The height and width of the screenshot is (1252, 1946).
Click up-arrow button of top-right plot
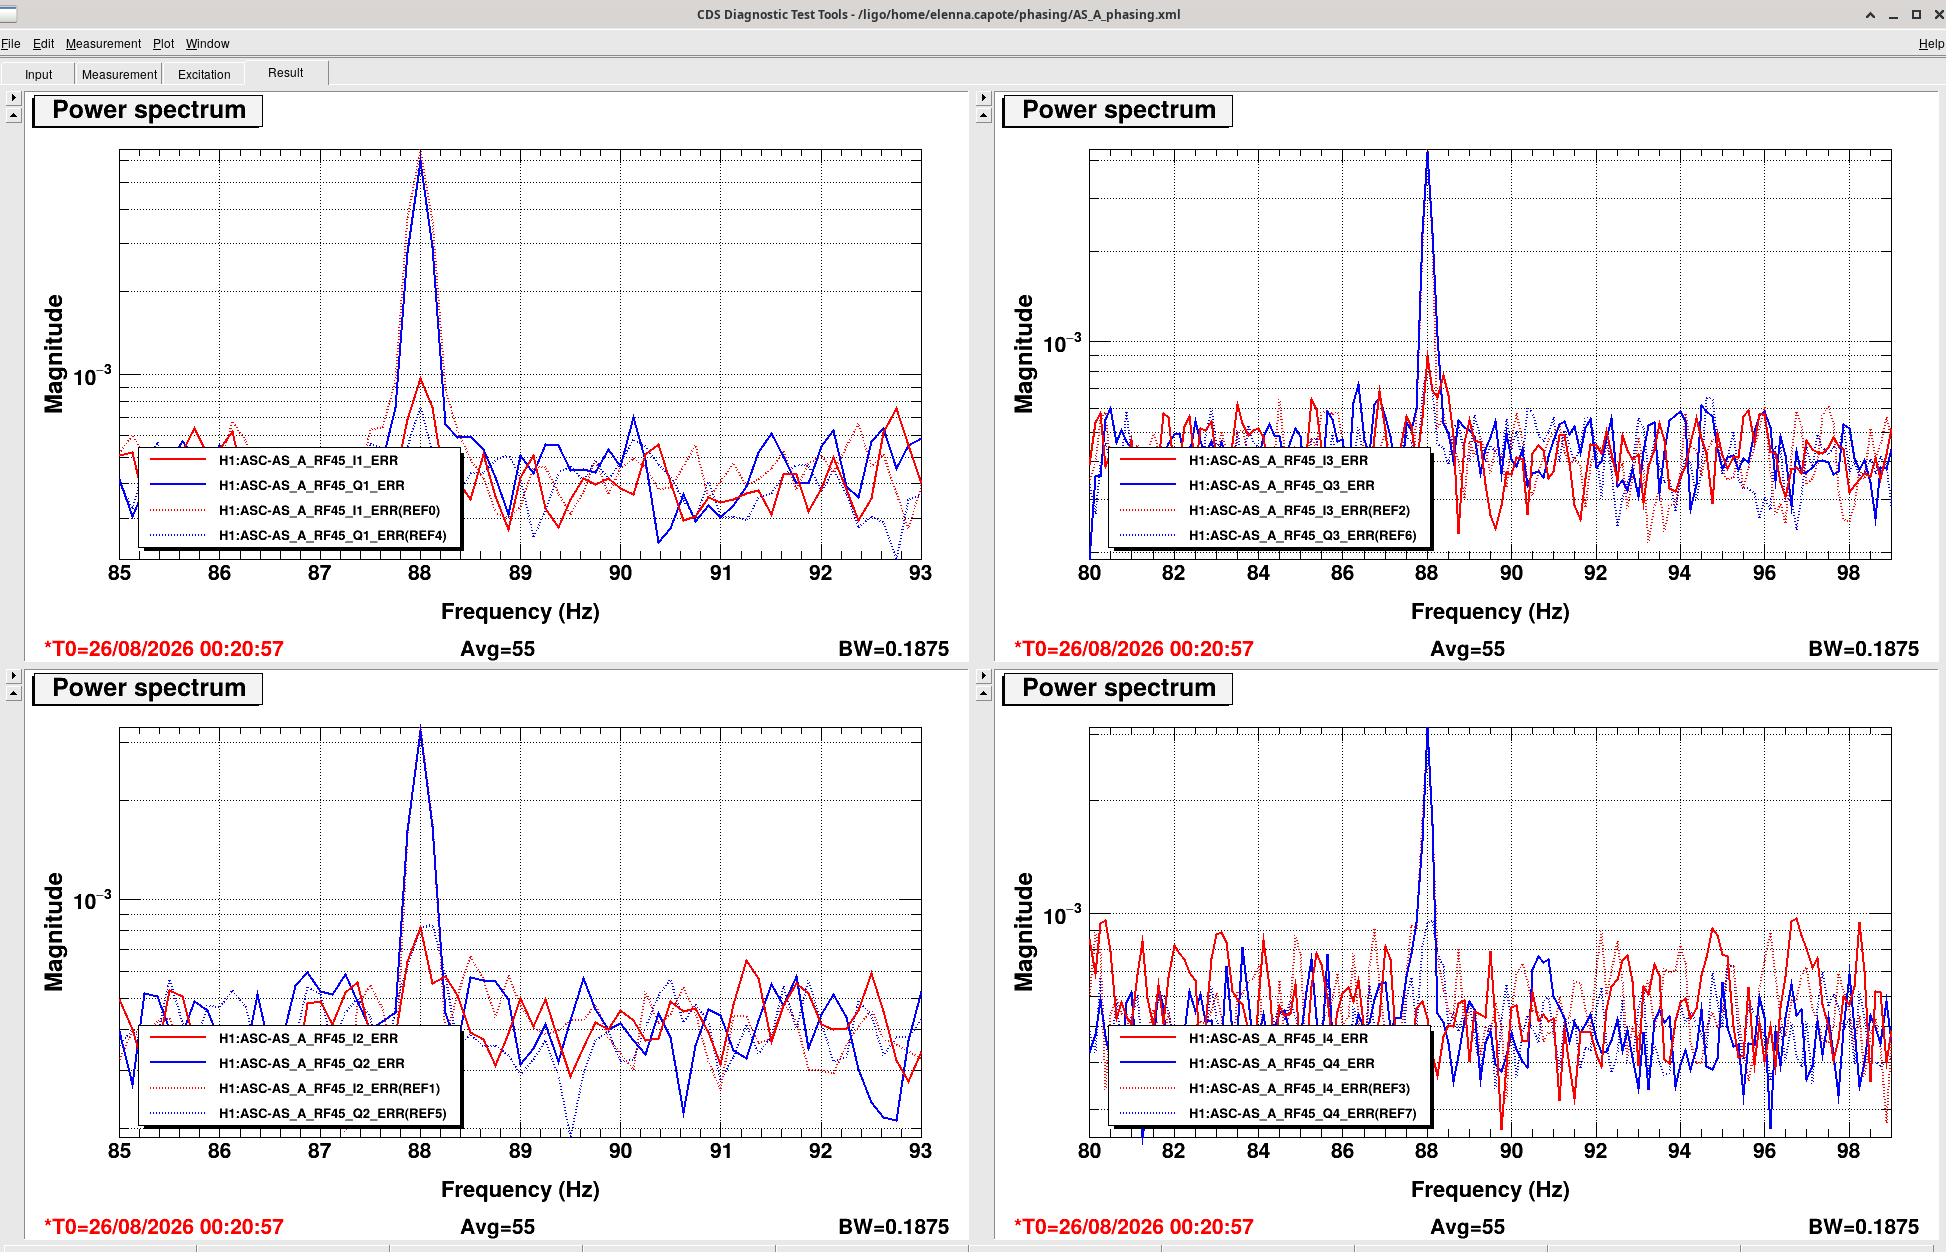(x=983, y=116)
